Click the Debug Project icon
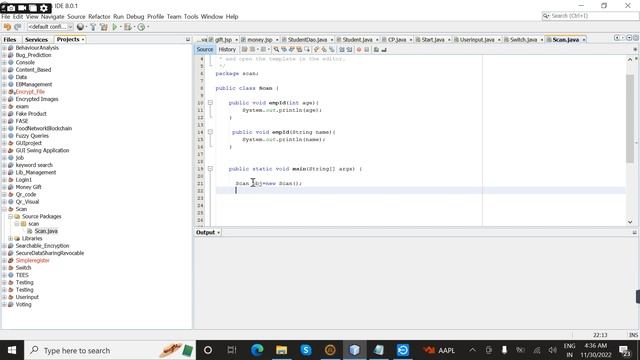 tap(128, 27)
